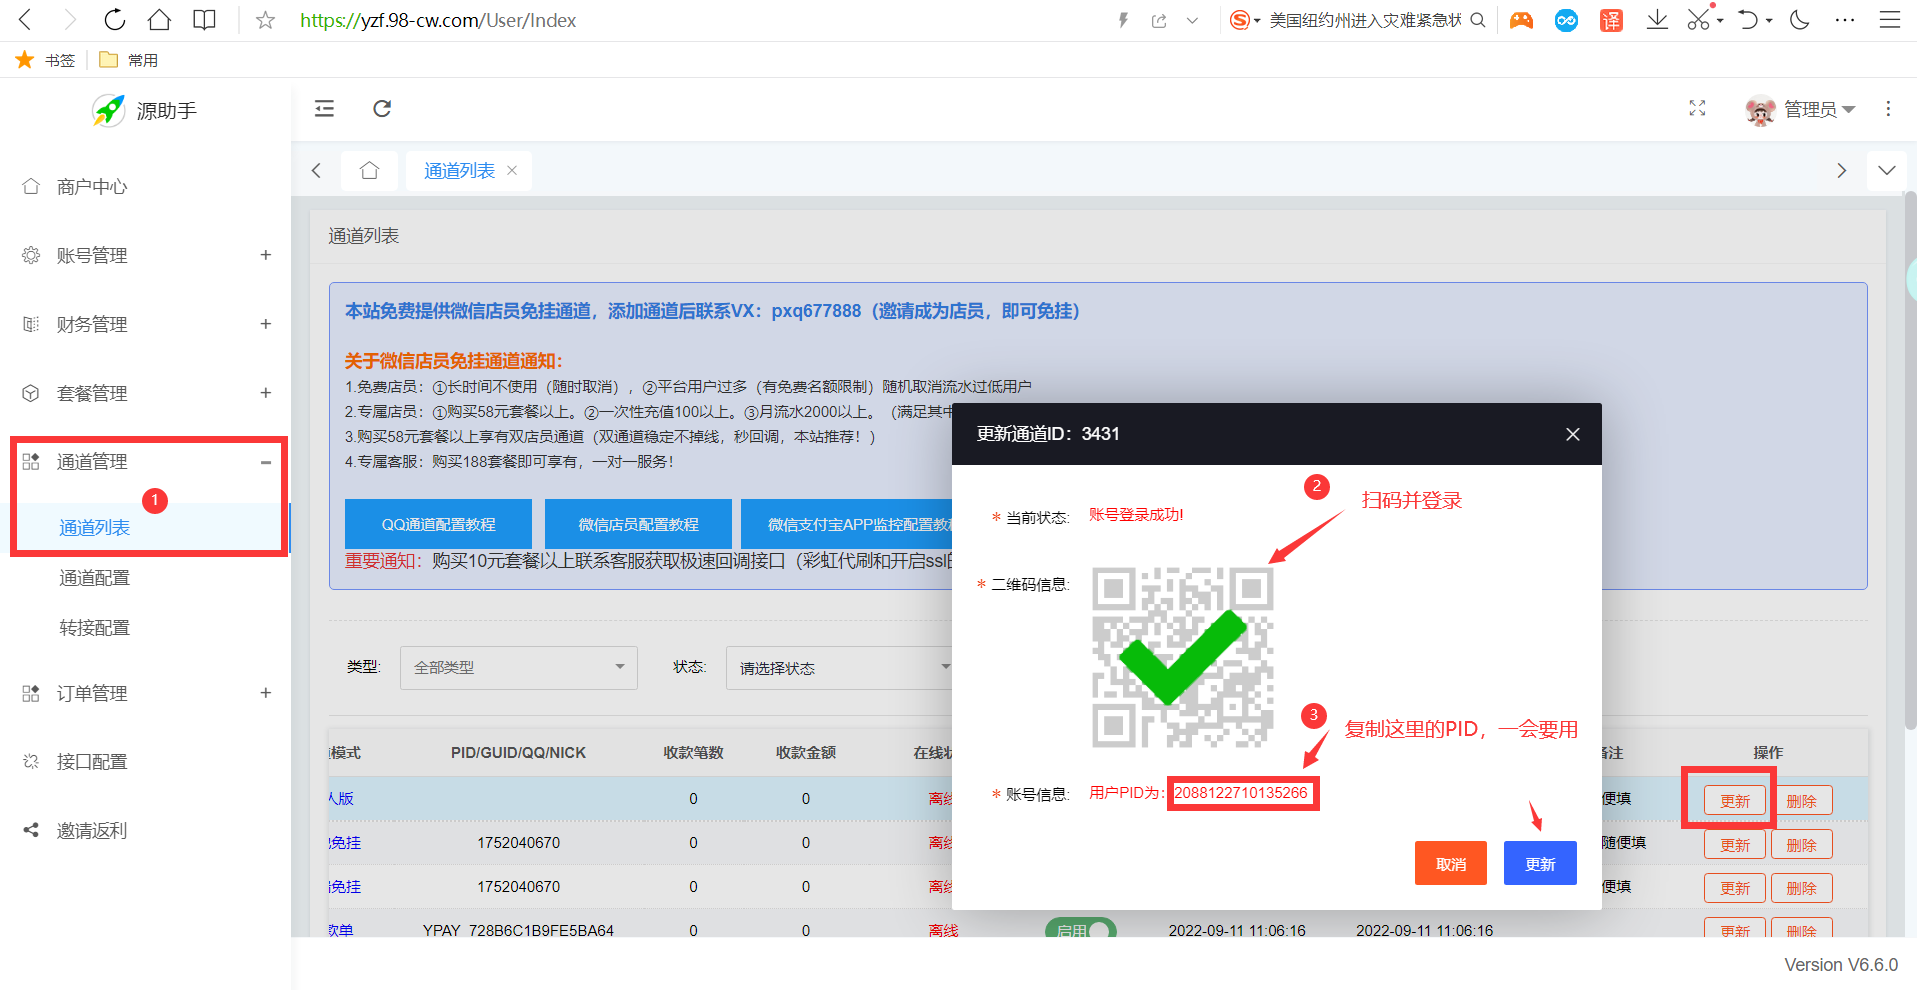The width and height of the screenshot is (1917, 990).
Task: Close the 更新通道ID dialog
Action: click(1573, 434)
